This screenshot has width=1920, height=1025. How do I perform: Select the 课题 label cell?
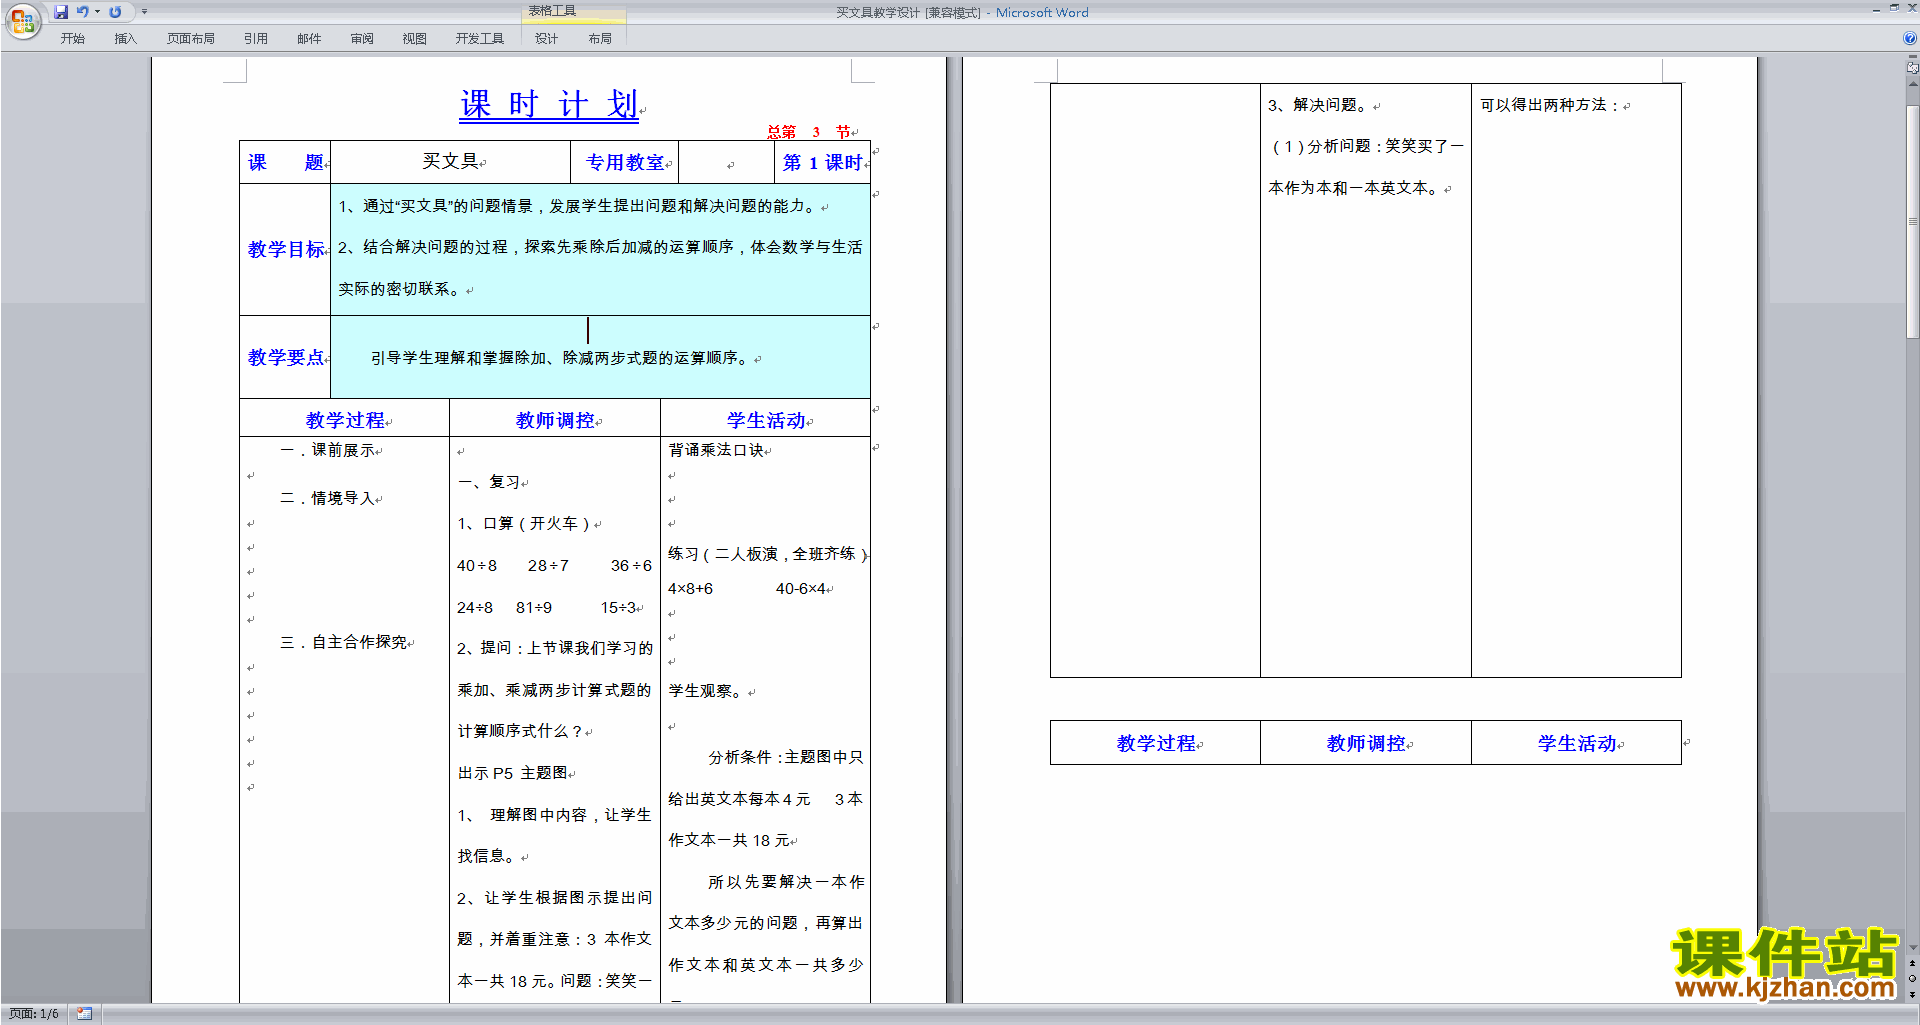[x=285, y=162]
